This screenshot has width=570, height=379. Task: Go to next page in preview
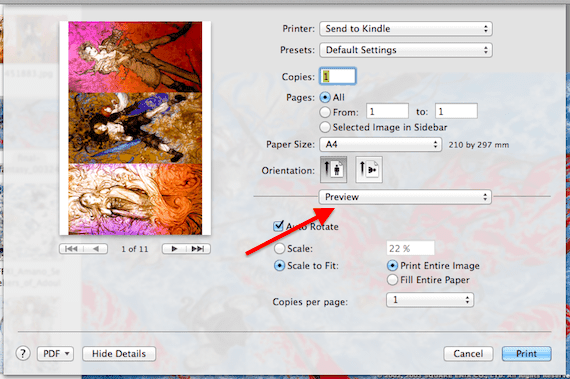[x=174, y=249]
